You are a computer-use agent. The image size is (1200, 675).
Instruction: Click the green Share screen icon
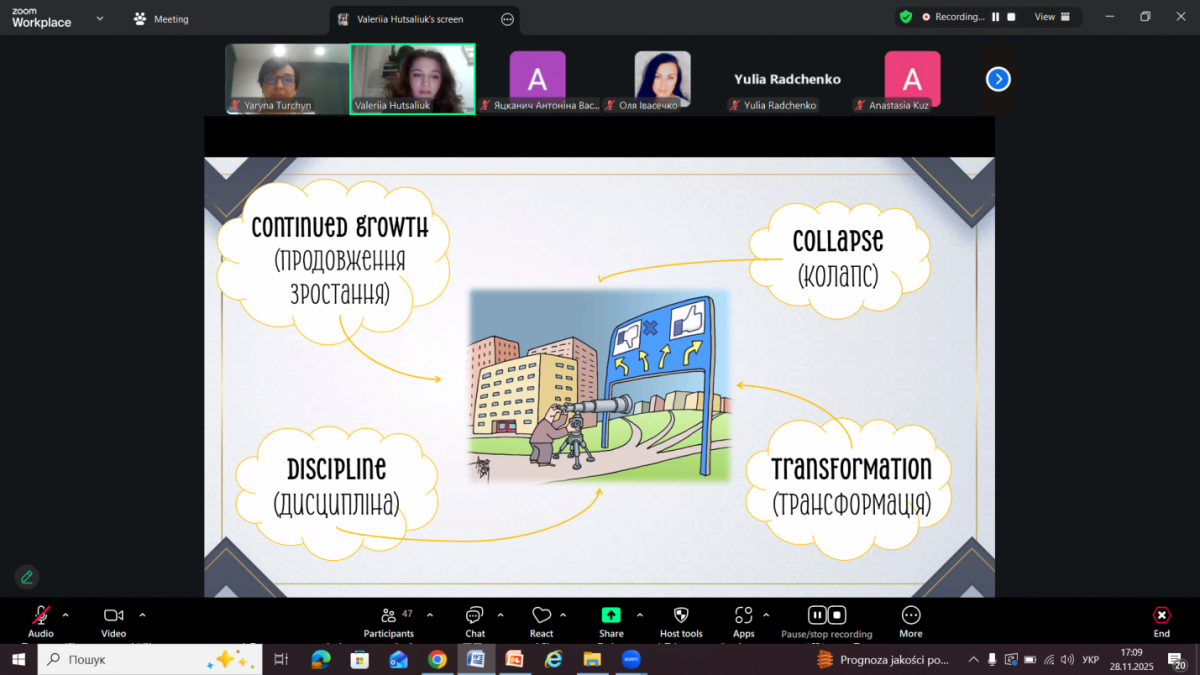[611, 616]
